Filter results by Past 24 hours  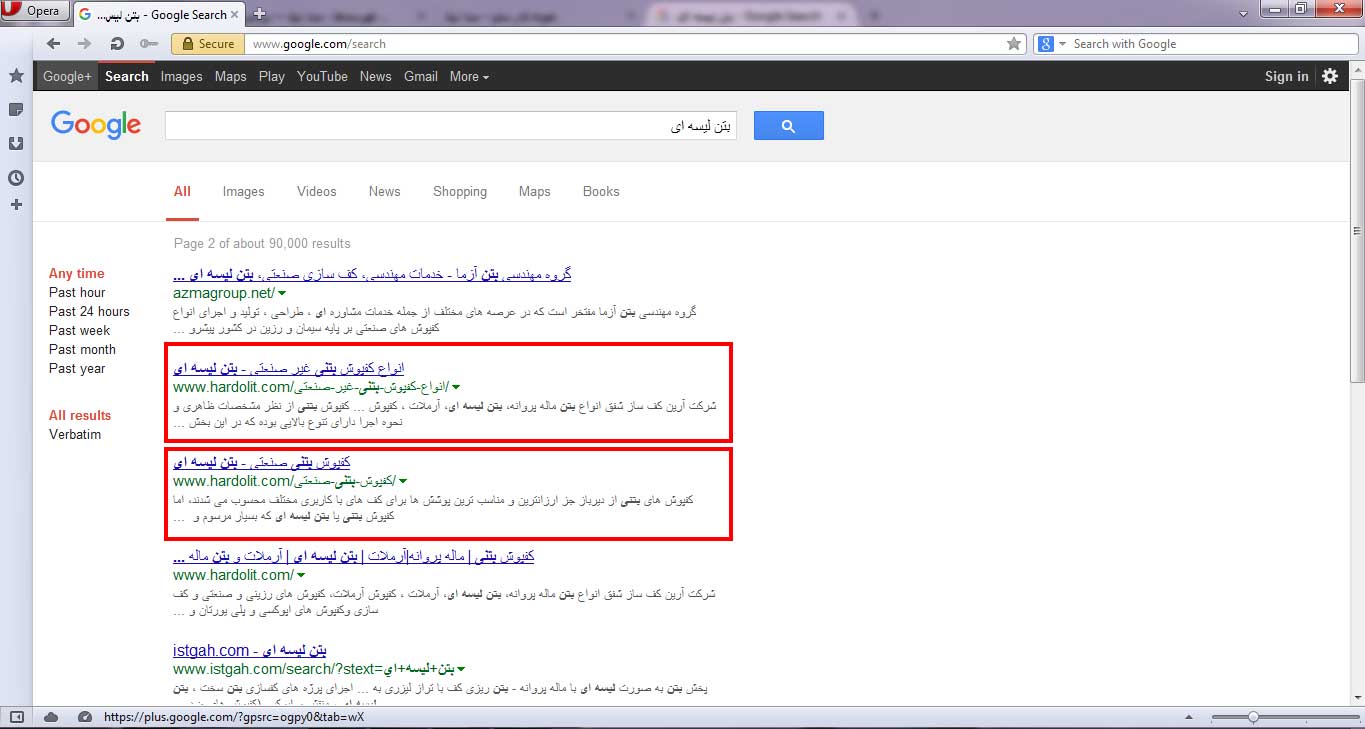pyautogui.click(x=89, y=311)
